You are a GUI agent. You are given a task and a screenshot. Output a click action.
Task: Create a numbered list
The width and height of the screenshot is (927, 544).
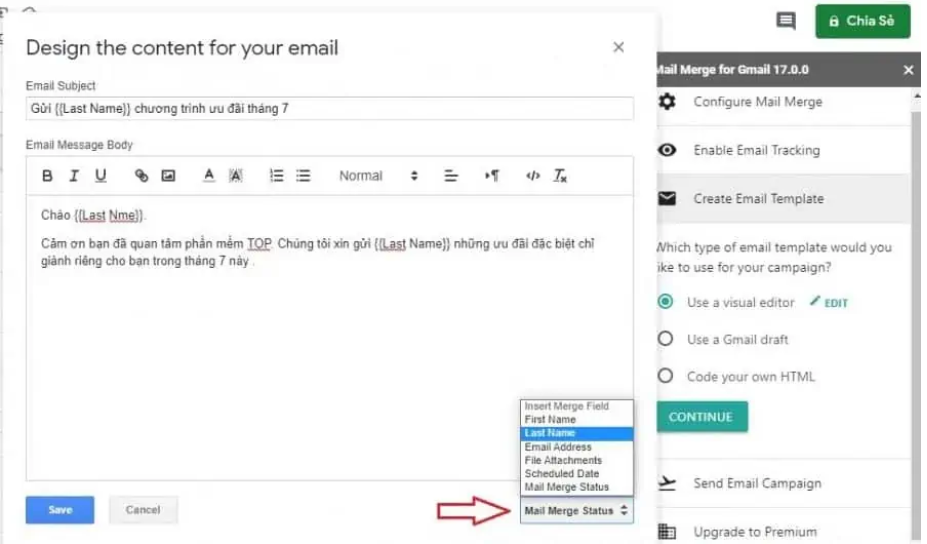[x=277, y=176]
